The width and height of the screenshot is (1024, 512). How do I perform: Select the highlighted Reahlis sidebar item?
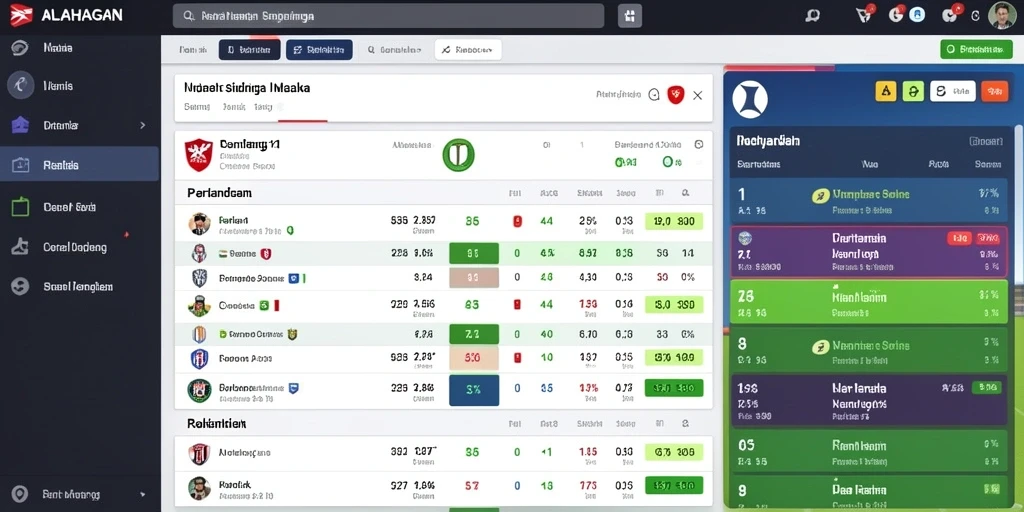80,164
